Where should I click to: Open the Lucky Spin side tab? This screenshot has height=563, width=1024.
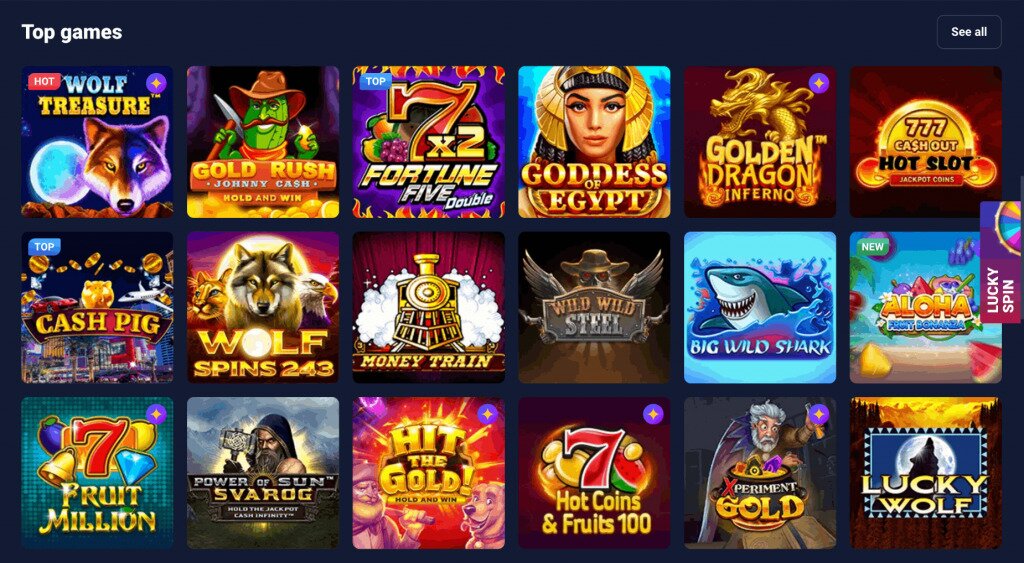(1002, 262)
